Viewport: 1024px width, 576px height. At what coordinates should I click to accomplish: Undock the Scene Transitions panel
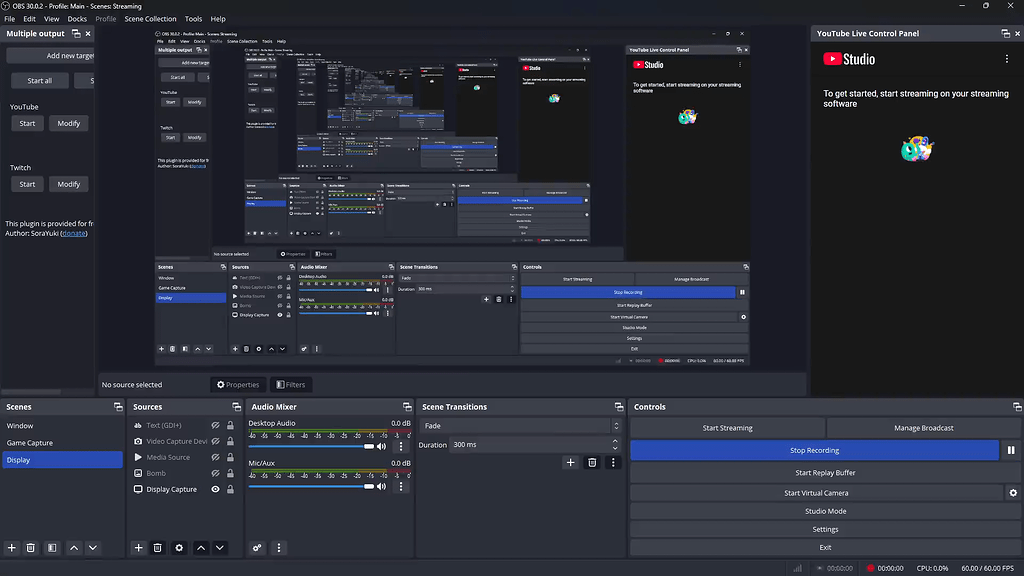coord(619,407)
